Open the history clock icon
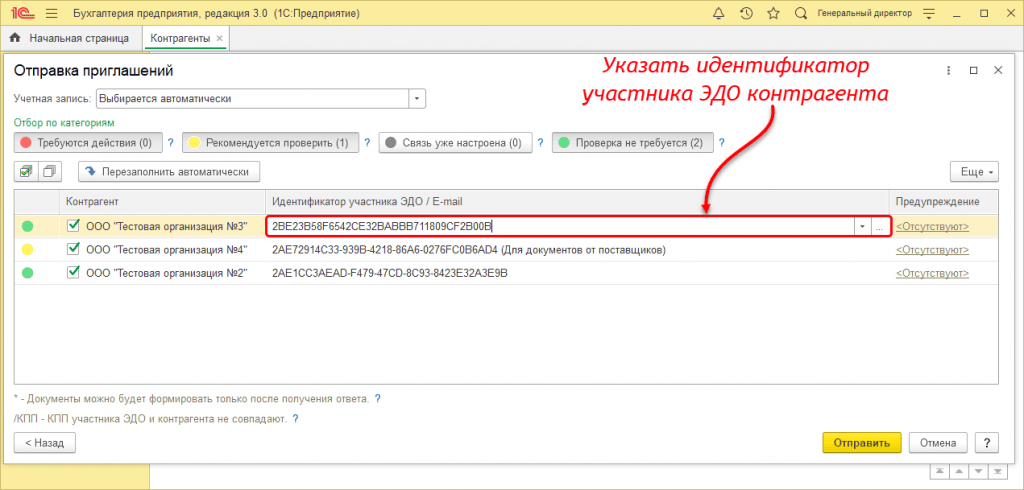Viewport: 1024px width, 490px height. pyautogui.click(x=746, y=14)
